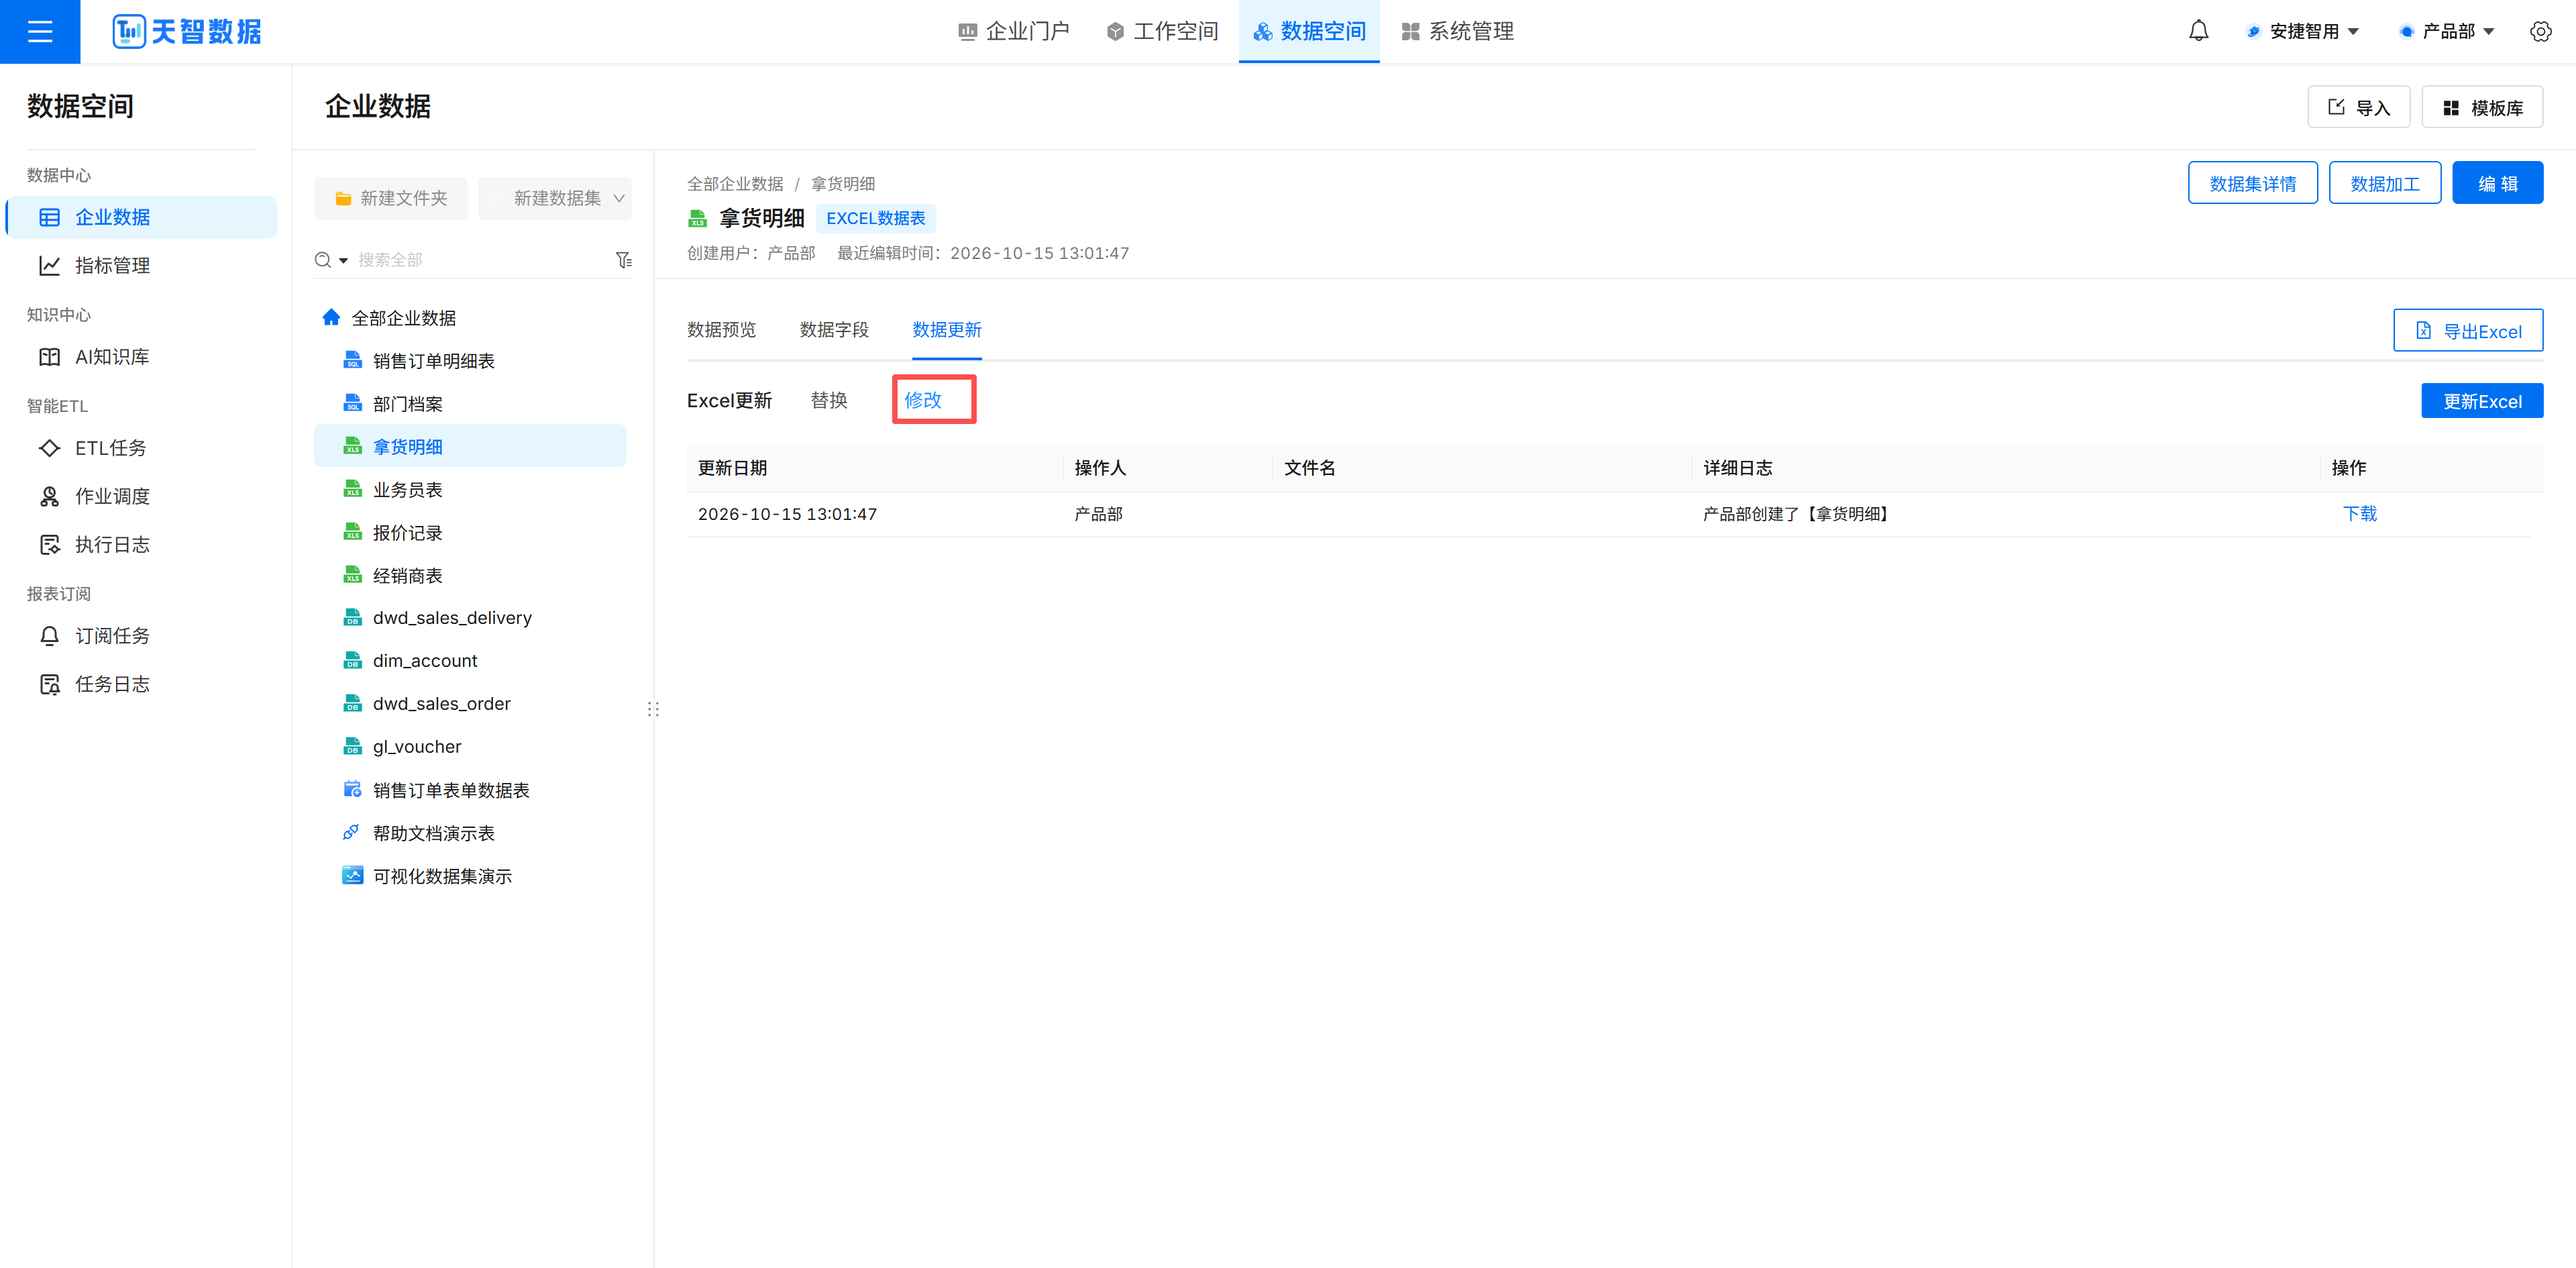Switch to the 工作空间 menu
2576x1268 pixels.
(x=1162, y=31)
